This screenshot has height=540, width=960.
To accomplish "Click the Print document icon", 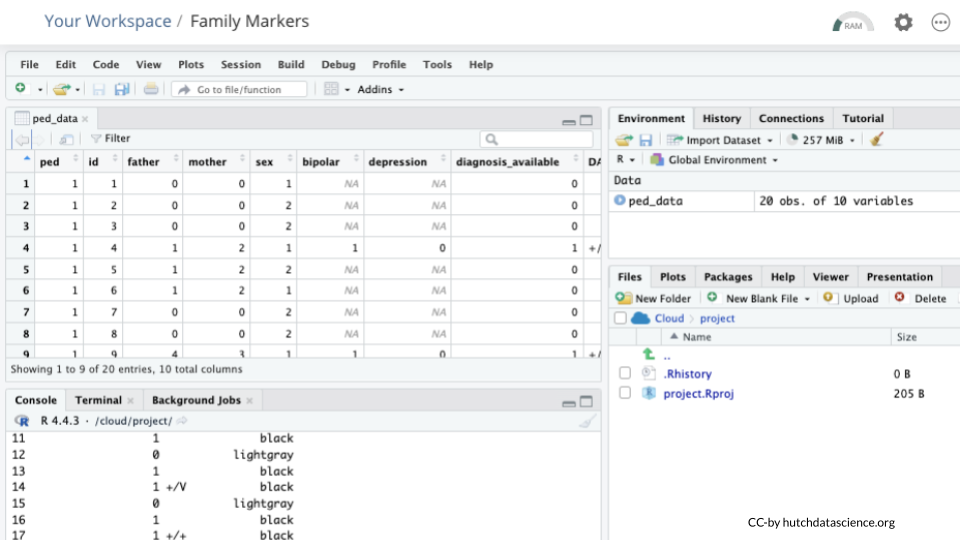I will 151,89.
